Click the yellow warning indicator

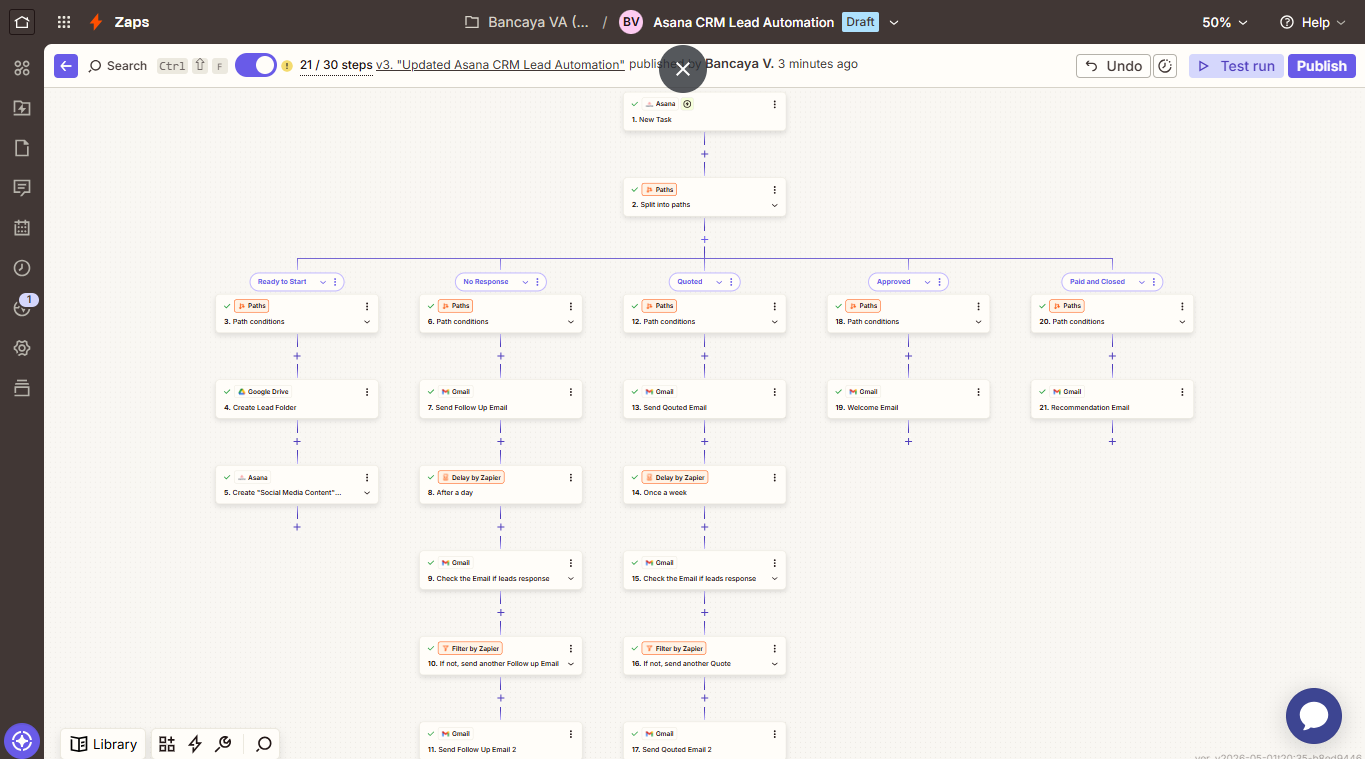287,66
